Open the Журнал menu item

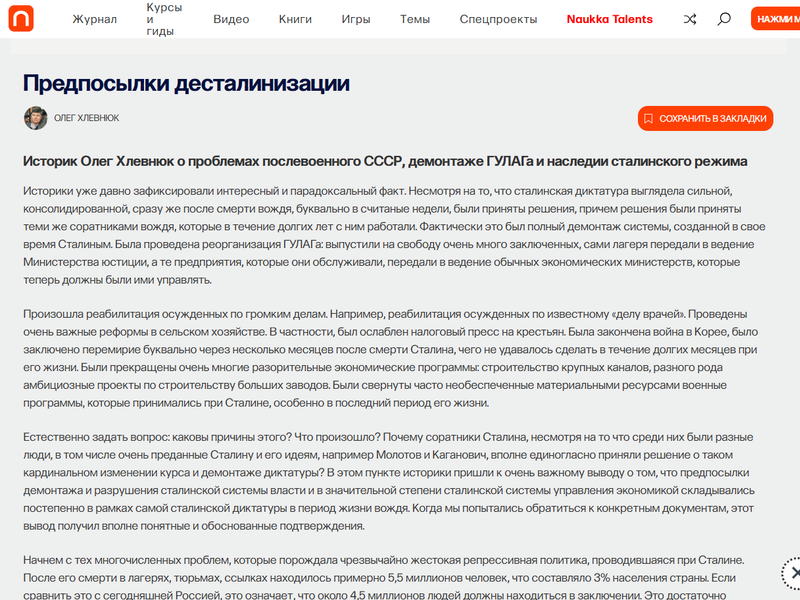pyautogui.click(x=94, y=19)
